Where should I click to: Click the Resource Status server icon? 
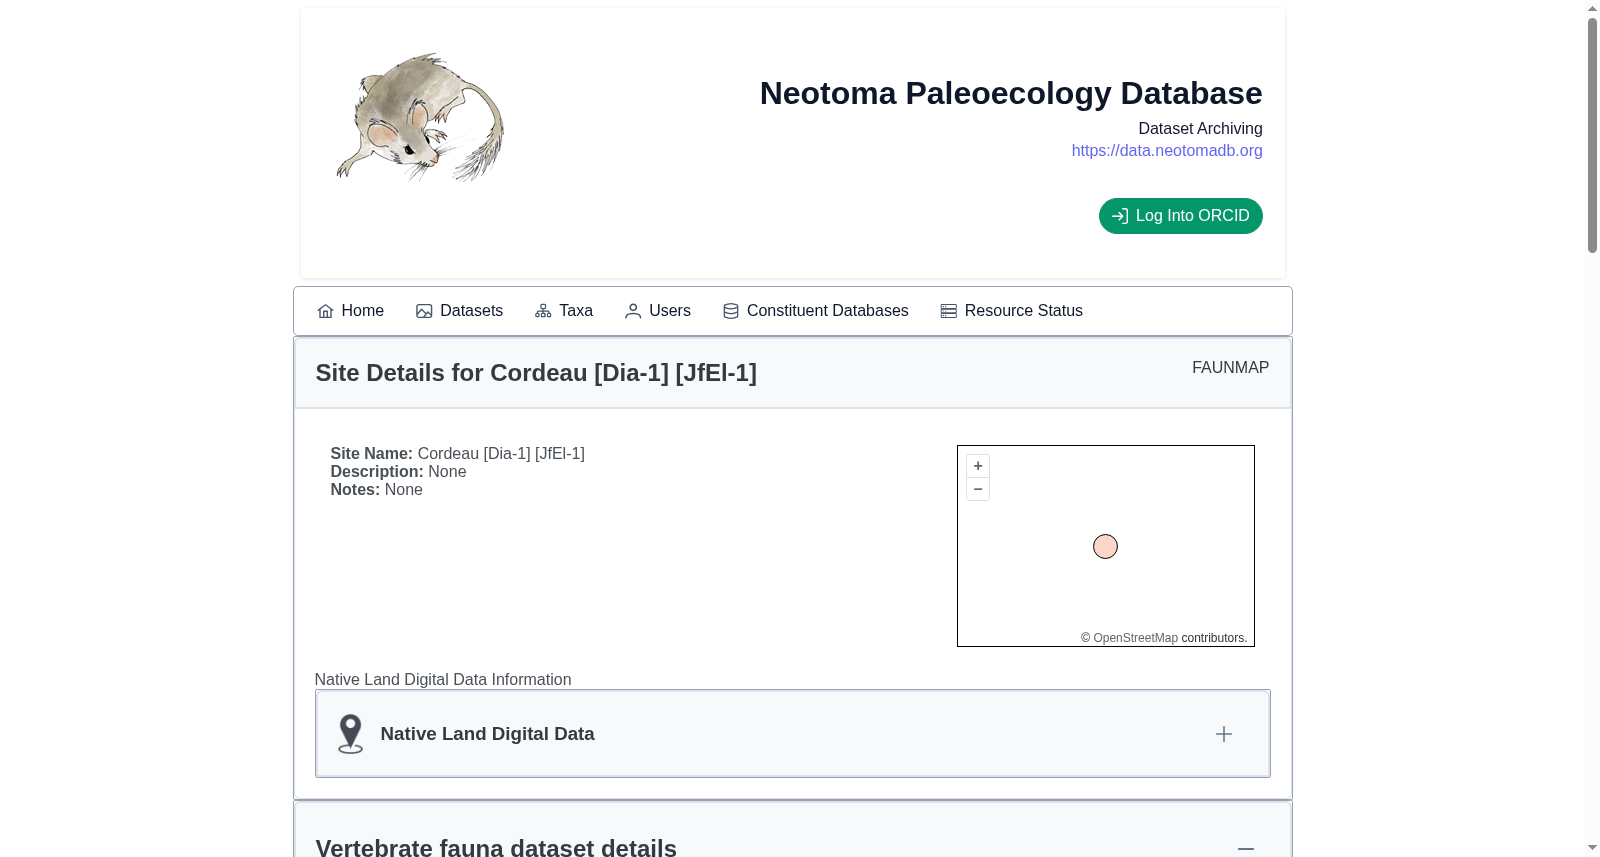(x=949, y=311)
